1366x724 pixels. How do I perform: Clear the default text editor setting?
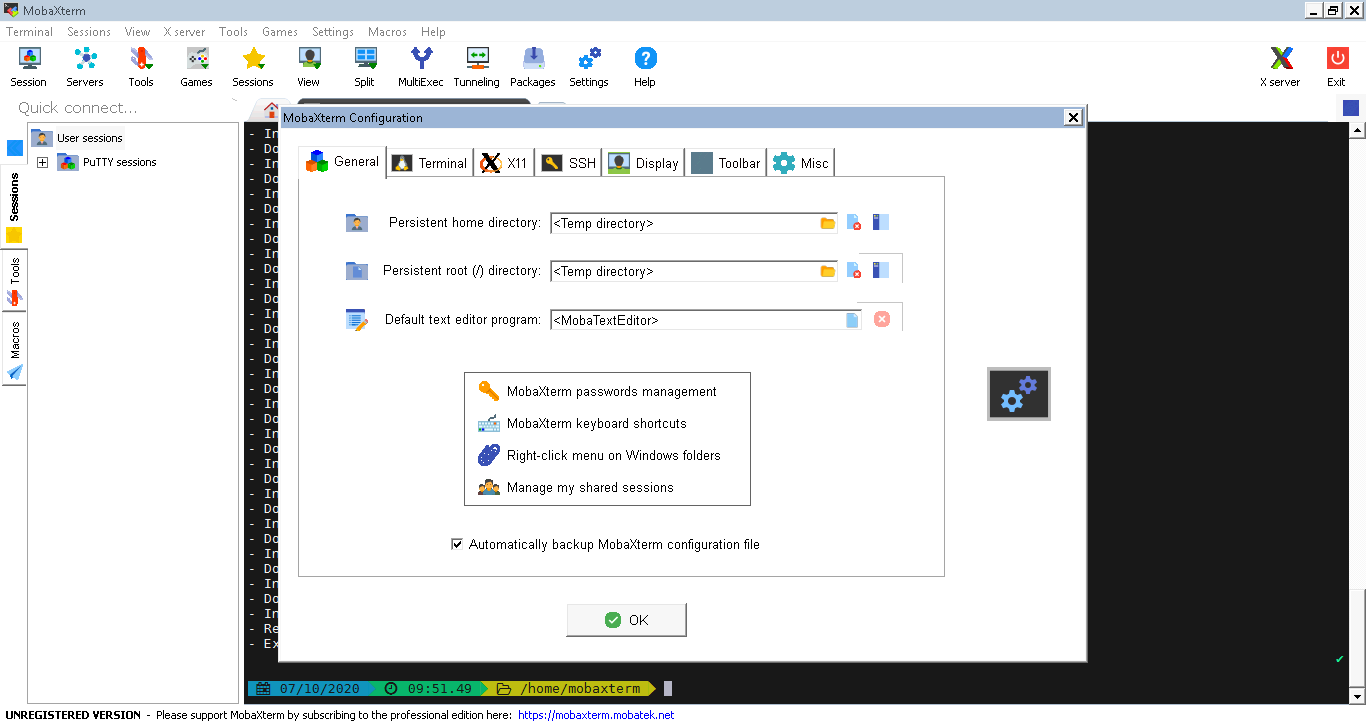click(x=882, y=319)
